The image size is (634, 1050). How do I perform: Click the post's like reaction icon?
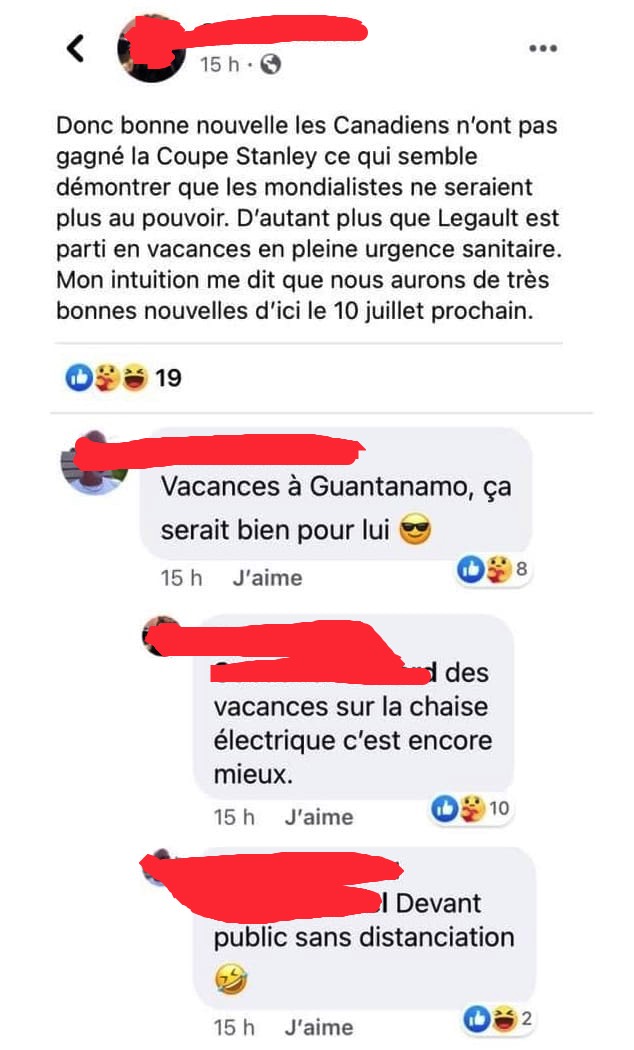click(x=78, y=378)
